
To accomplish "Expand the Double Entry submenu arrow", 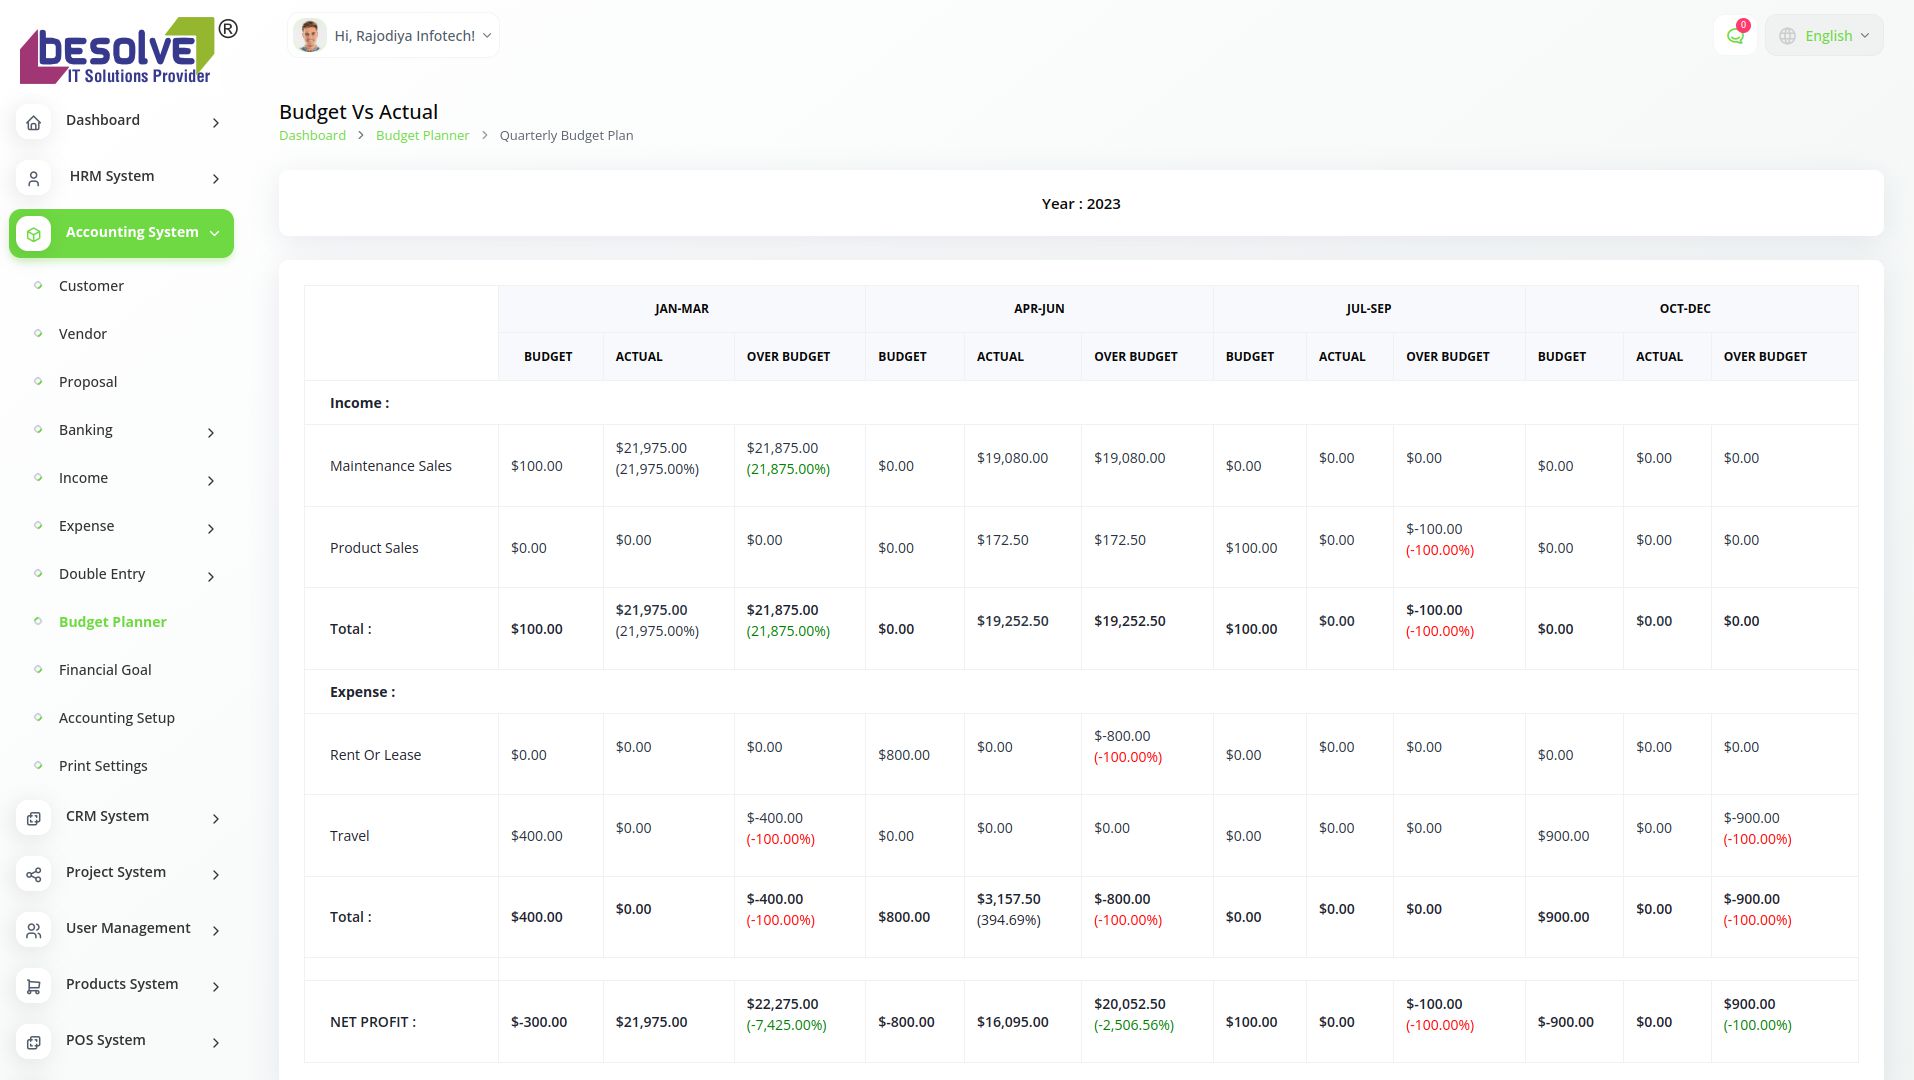I will [211, 576].
